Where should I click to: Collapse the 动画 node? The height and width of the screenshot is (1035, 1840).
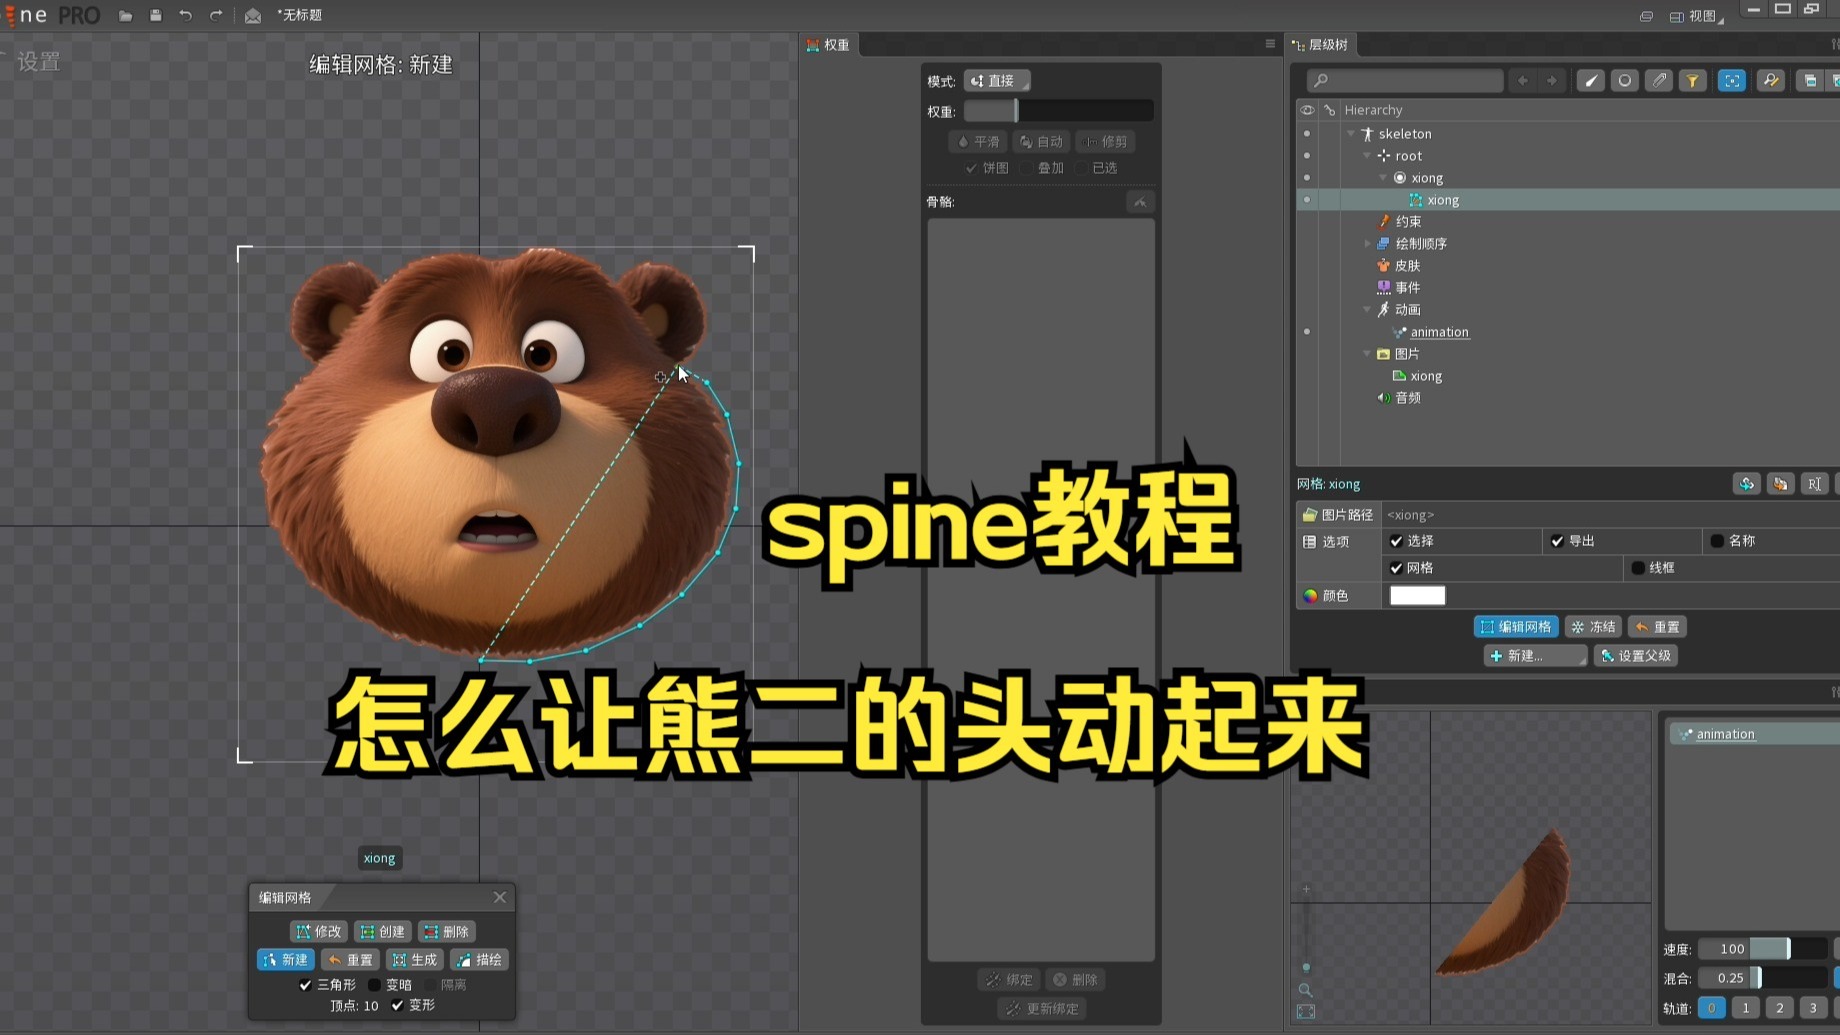point(1367,309)
